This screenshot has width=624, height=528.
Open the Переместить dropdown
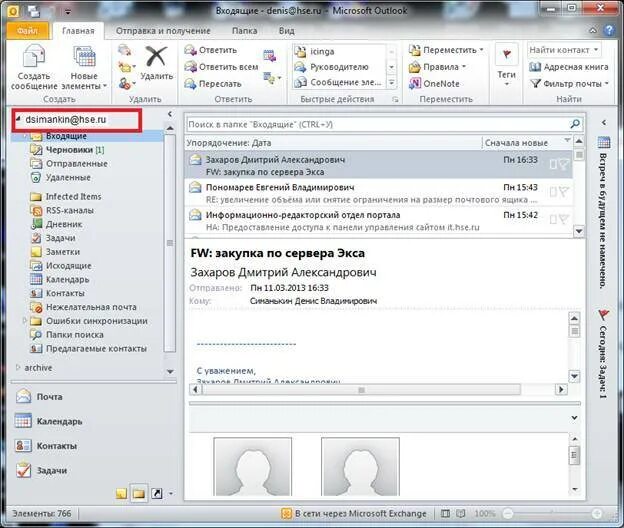(447, 50)
